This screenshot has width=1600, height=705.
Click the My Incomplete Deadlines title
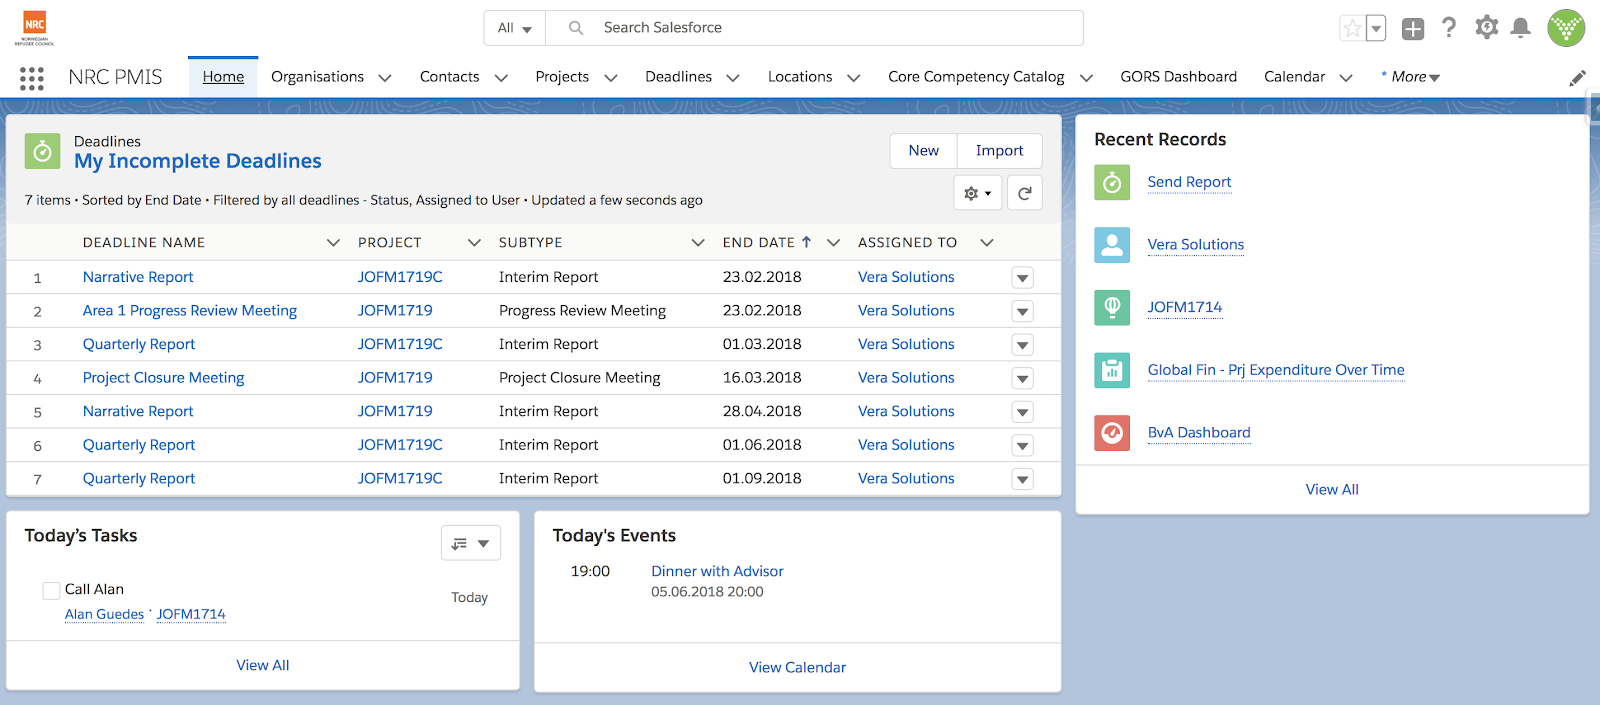pos(198,161)
